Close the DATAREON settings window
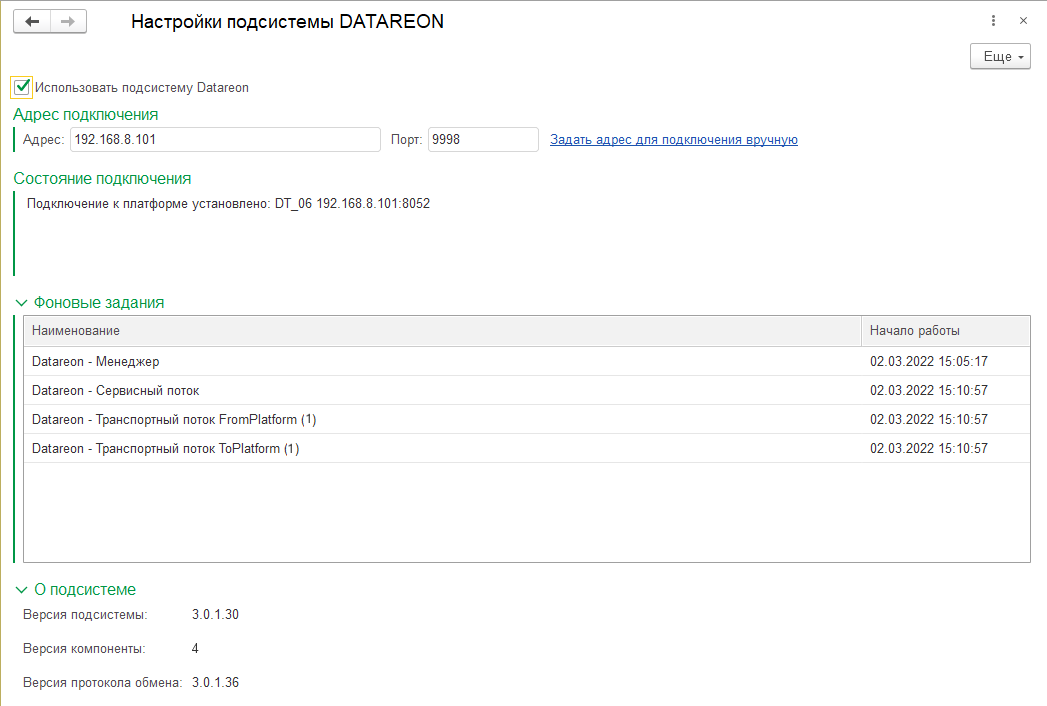Screen dimensions: 1047x706 (x=1023, y=21)
